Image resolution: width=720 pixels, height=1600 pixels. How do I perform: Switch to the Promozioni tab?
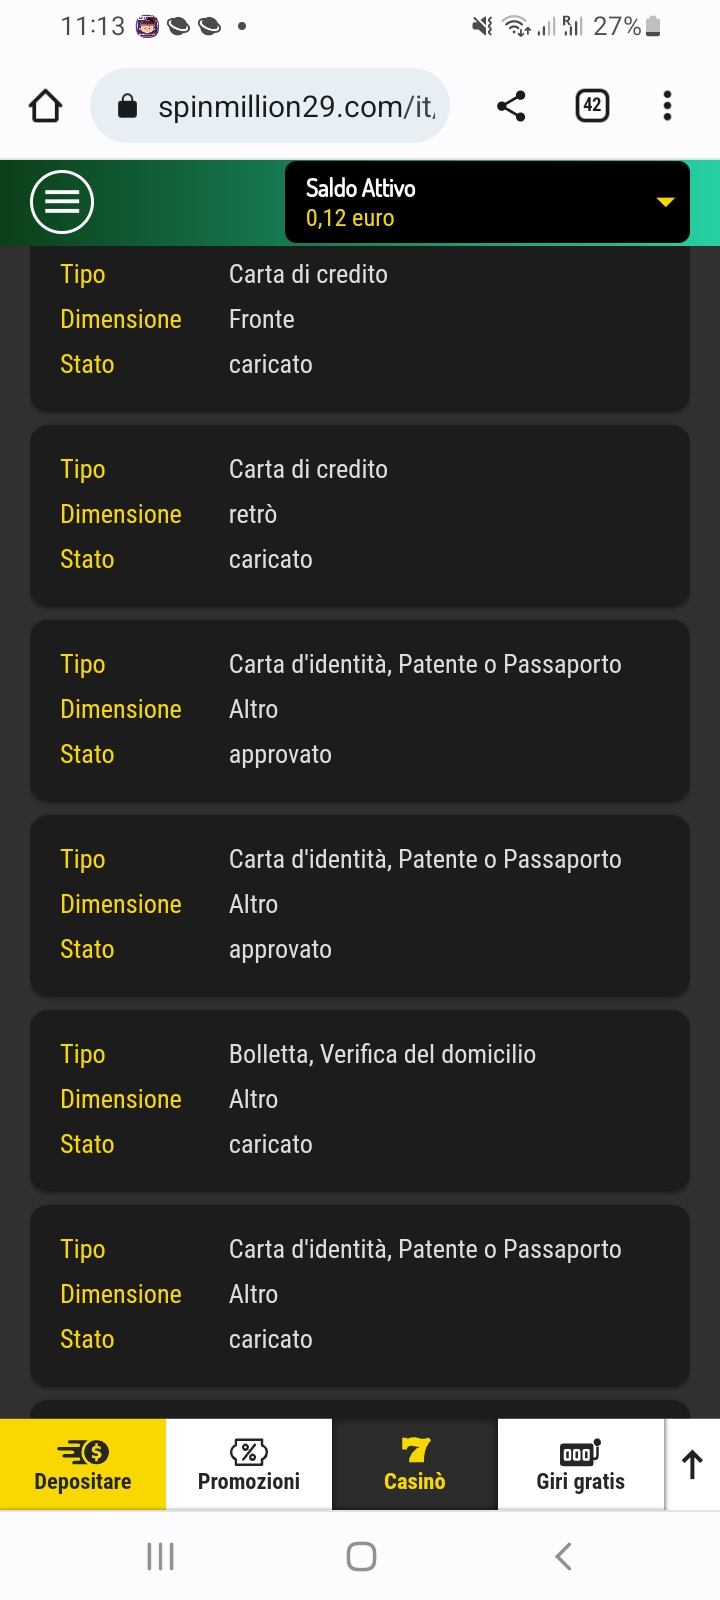pyautogui.click(x=249, y=1464)
